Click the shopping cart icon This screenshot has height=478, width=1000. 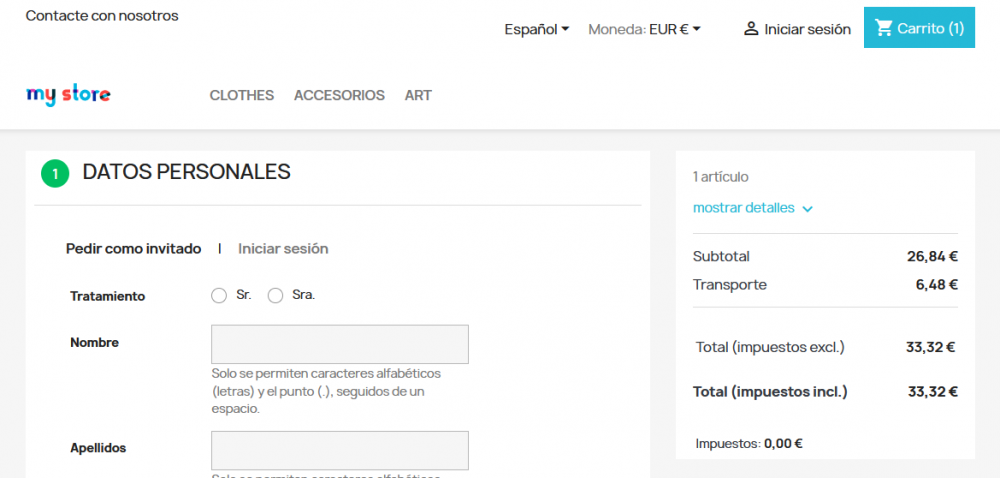point(884,28)
